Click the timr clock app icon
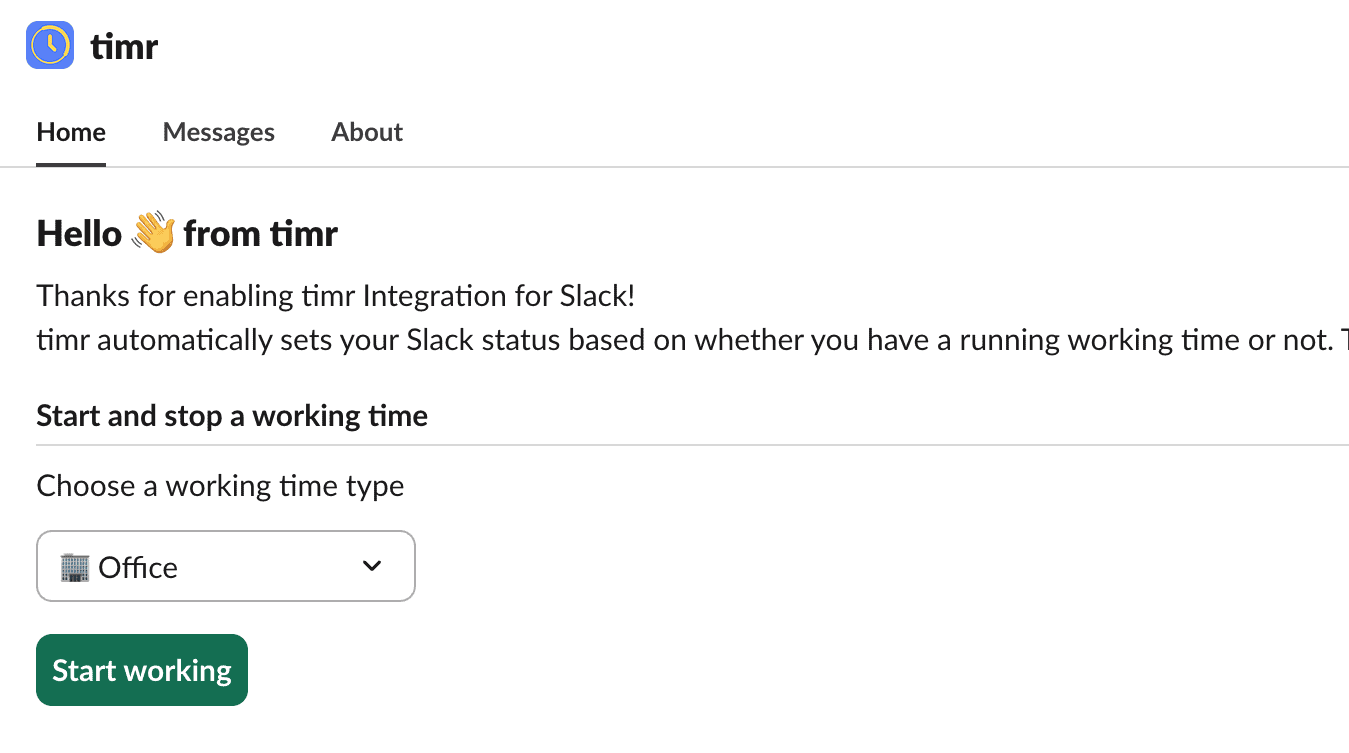Screen dimensions: 1349x753 [x=50, y=45]
